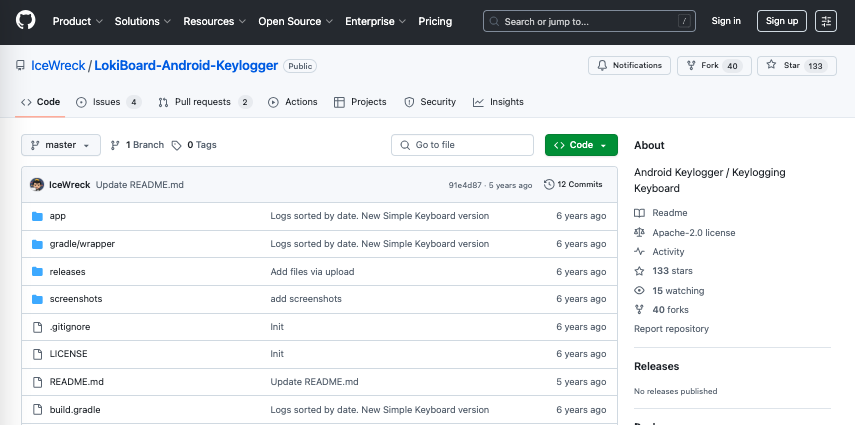Go to the Pricing page

tap(435, 21)
